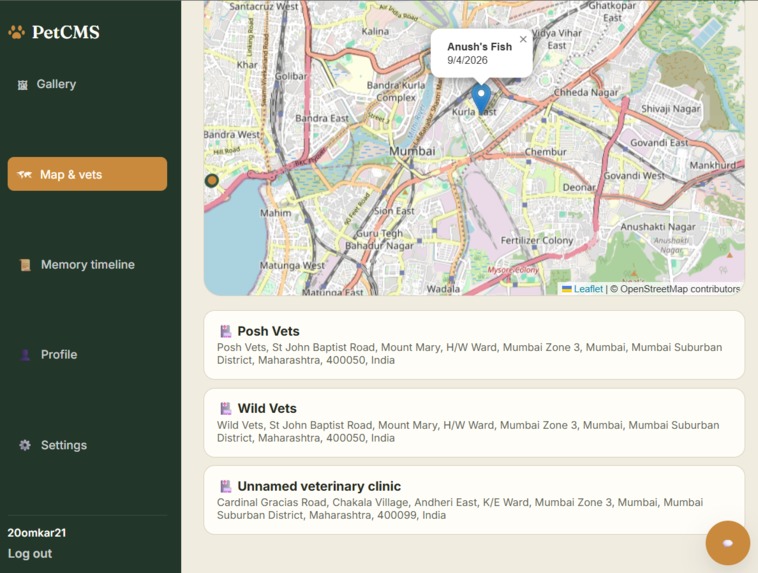Click the 20omkar21 username
The image size is (758, 573).
click(37, 533)
